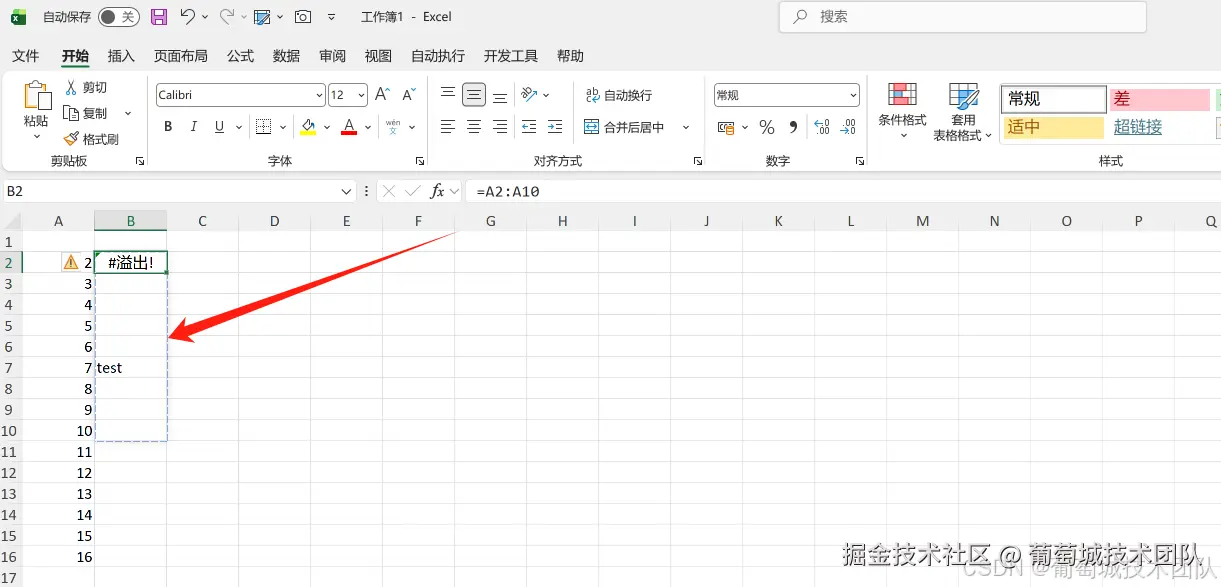
Task: Open the 合并后居中 dropdown arrow
Action: pyautogui.click(x=686, y=127)
